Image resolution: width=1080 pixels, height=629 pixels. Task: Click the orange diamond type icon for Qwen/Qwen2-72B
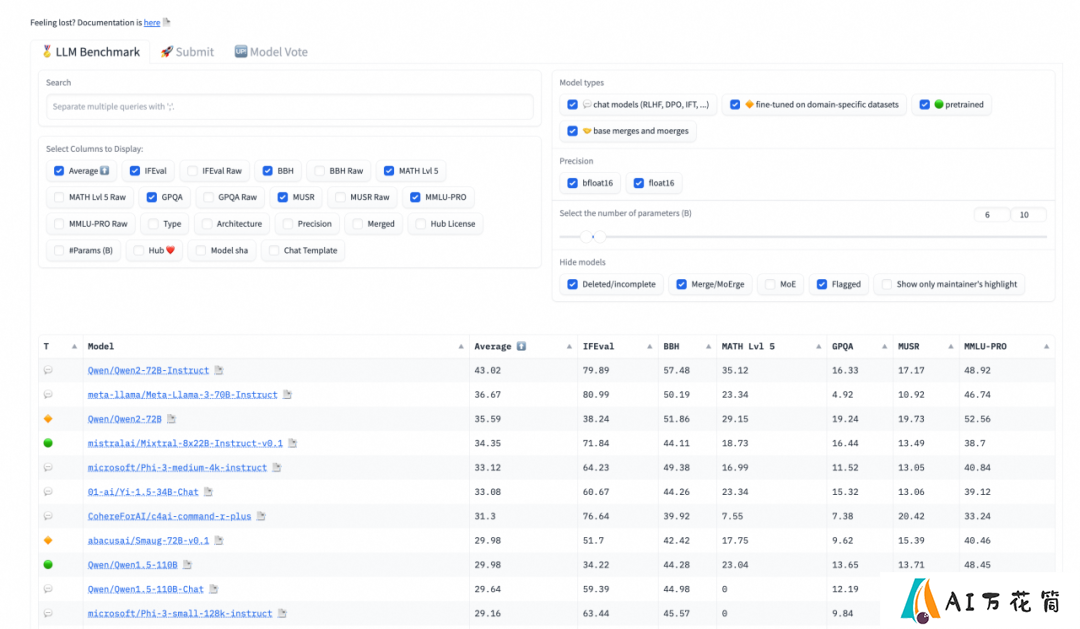coord(48,419)
